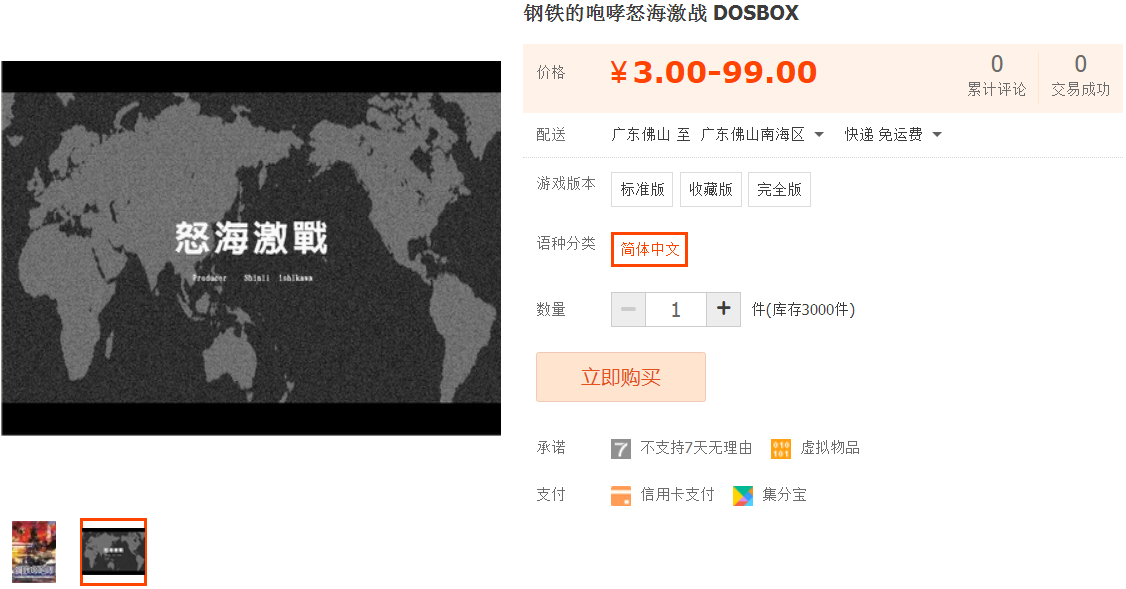This screenshot has height=589, width=1126.
Task: Click the 不支持7天无理由 text
Action: [x=696, y=448]
